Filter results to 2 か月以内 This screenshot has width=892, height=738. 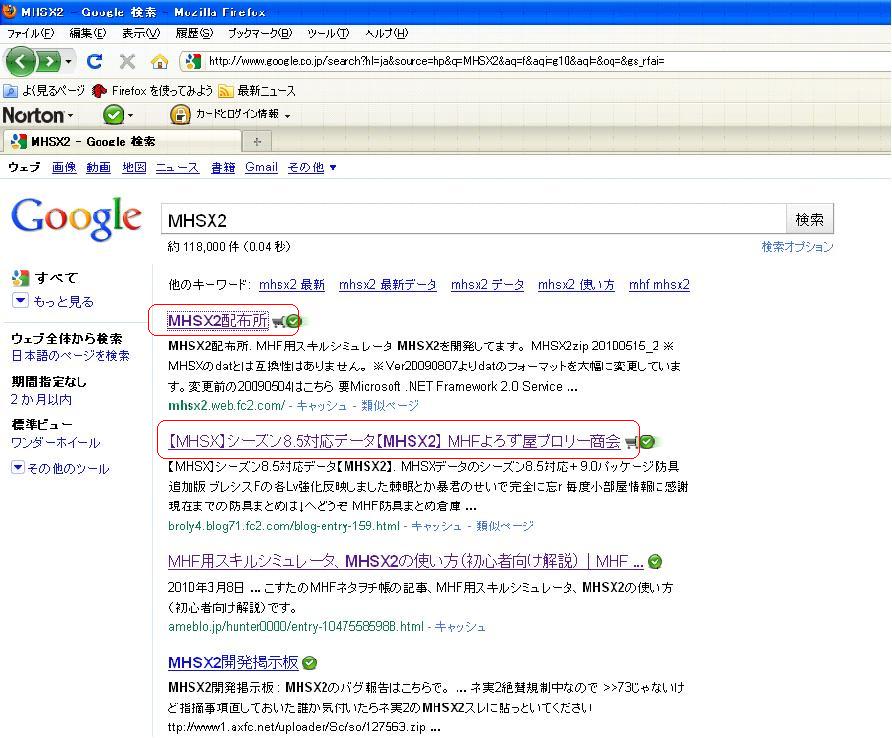pos(41,399)
